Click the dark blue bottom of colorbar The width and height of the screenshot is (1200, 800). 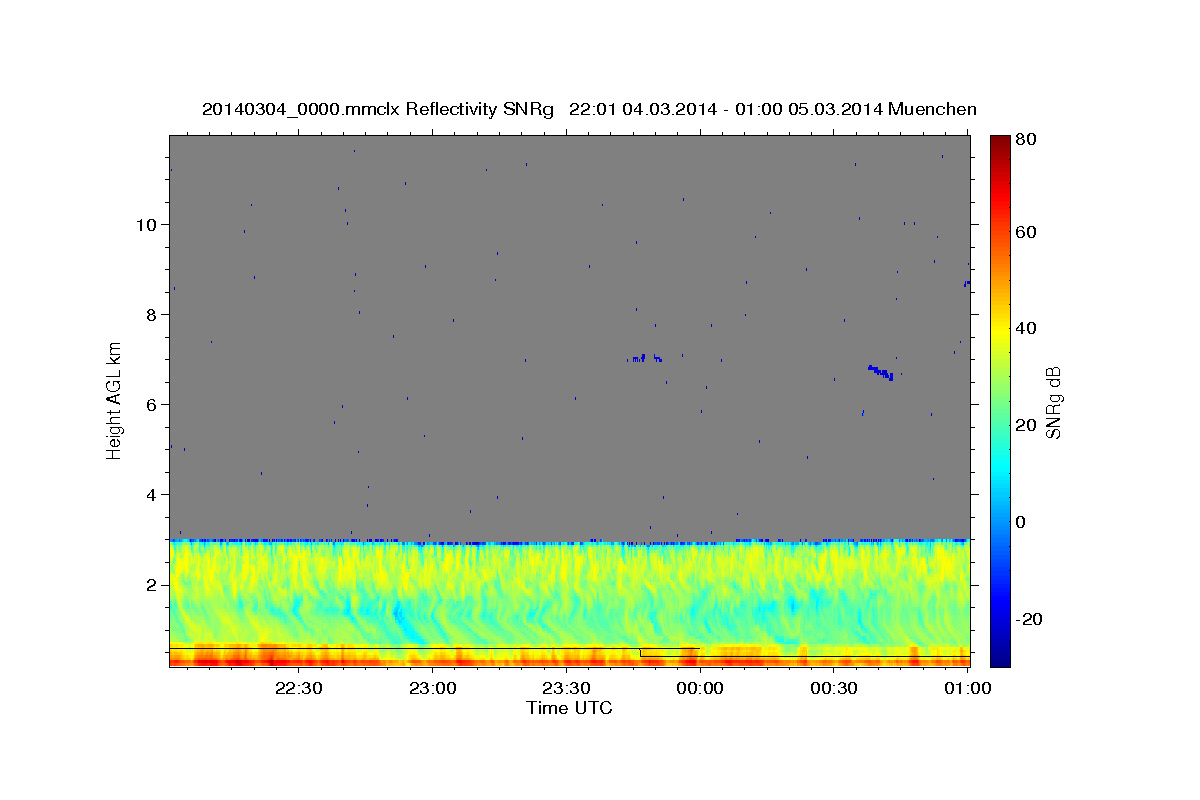pos(1000,658)
